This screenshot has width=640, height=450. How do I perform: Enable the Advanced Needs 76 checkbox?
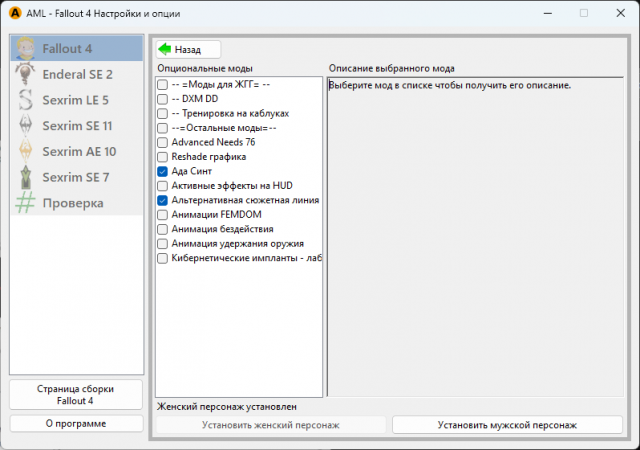(163, 143)
